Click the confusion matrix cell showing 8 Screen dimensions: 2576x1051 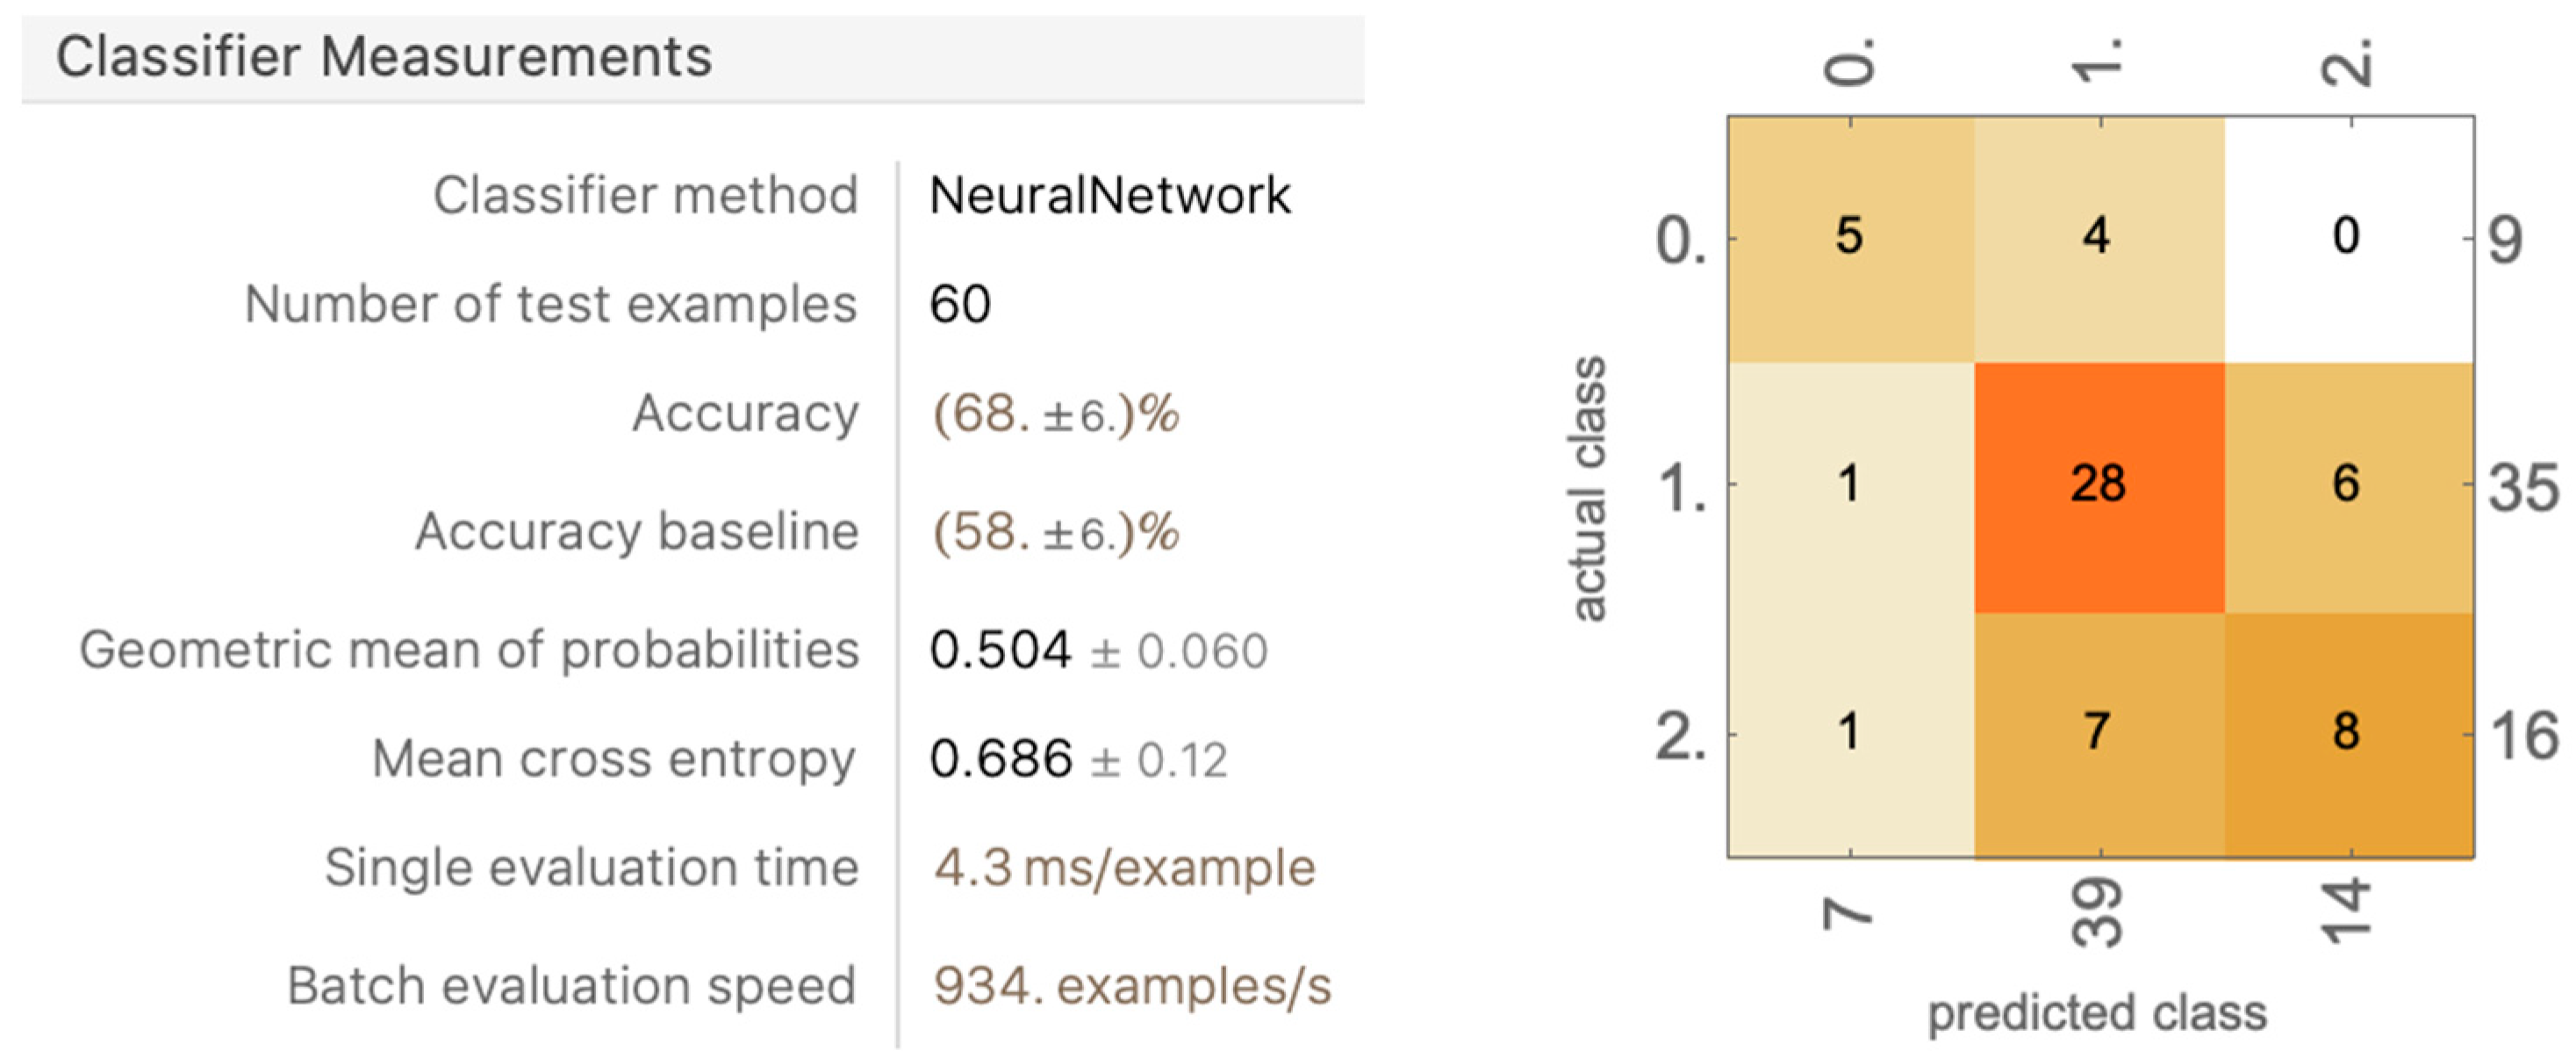[x=2346, y=732]
